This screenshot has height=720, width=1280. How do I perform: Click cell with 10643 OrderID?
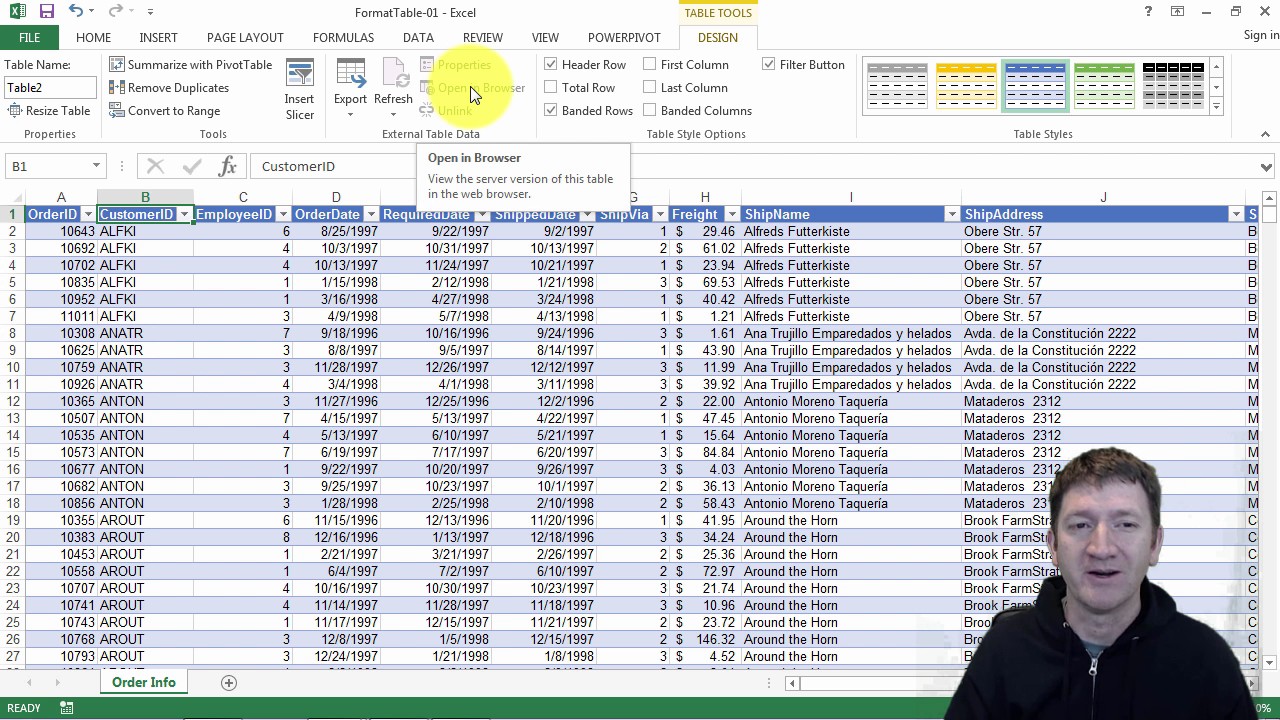61,231
